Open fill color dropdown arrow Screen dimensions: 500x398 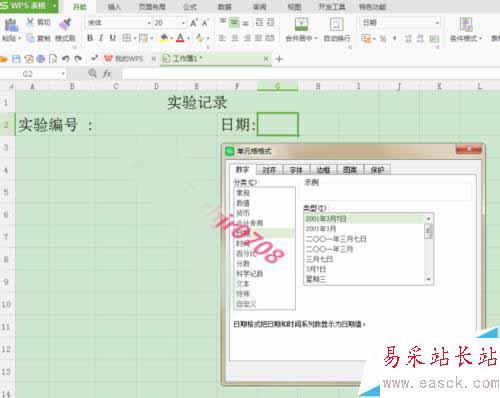point(171,38)
